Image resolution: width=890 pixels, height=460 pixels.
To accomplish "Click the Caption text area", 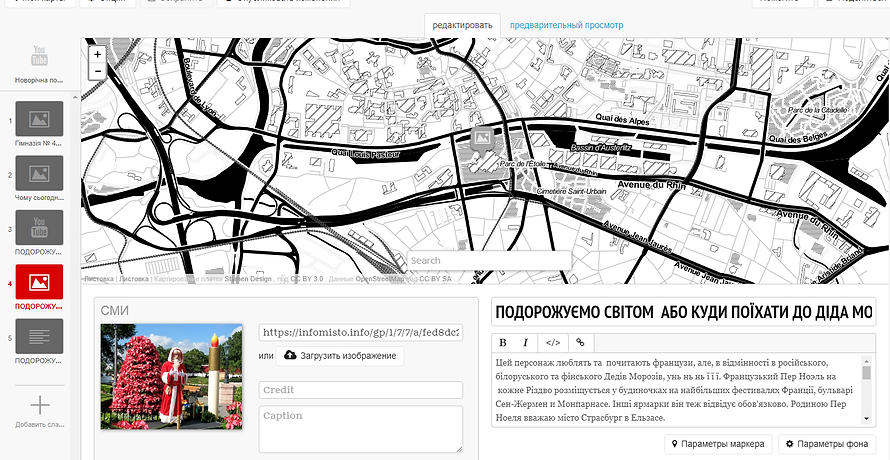I will point(361,429).
